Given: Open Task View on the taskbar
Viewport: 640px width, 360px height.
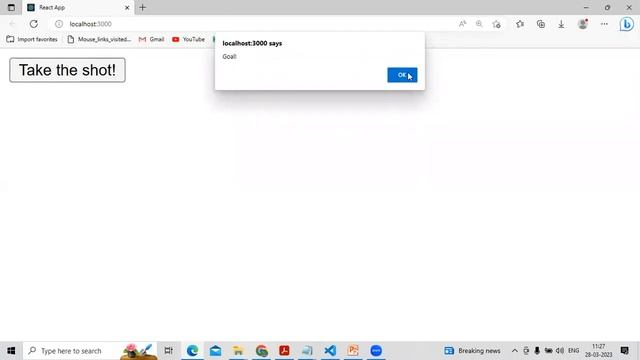Looking at the screenshot, I should click(x=168, y=351).
